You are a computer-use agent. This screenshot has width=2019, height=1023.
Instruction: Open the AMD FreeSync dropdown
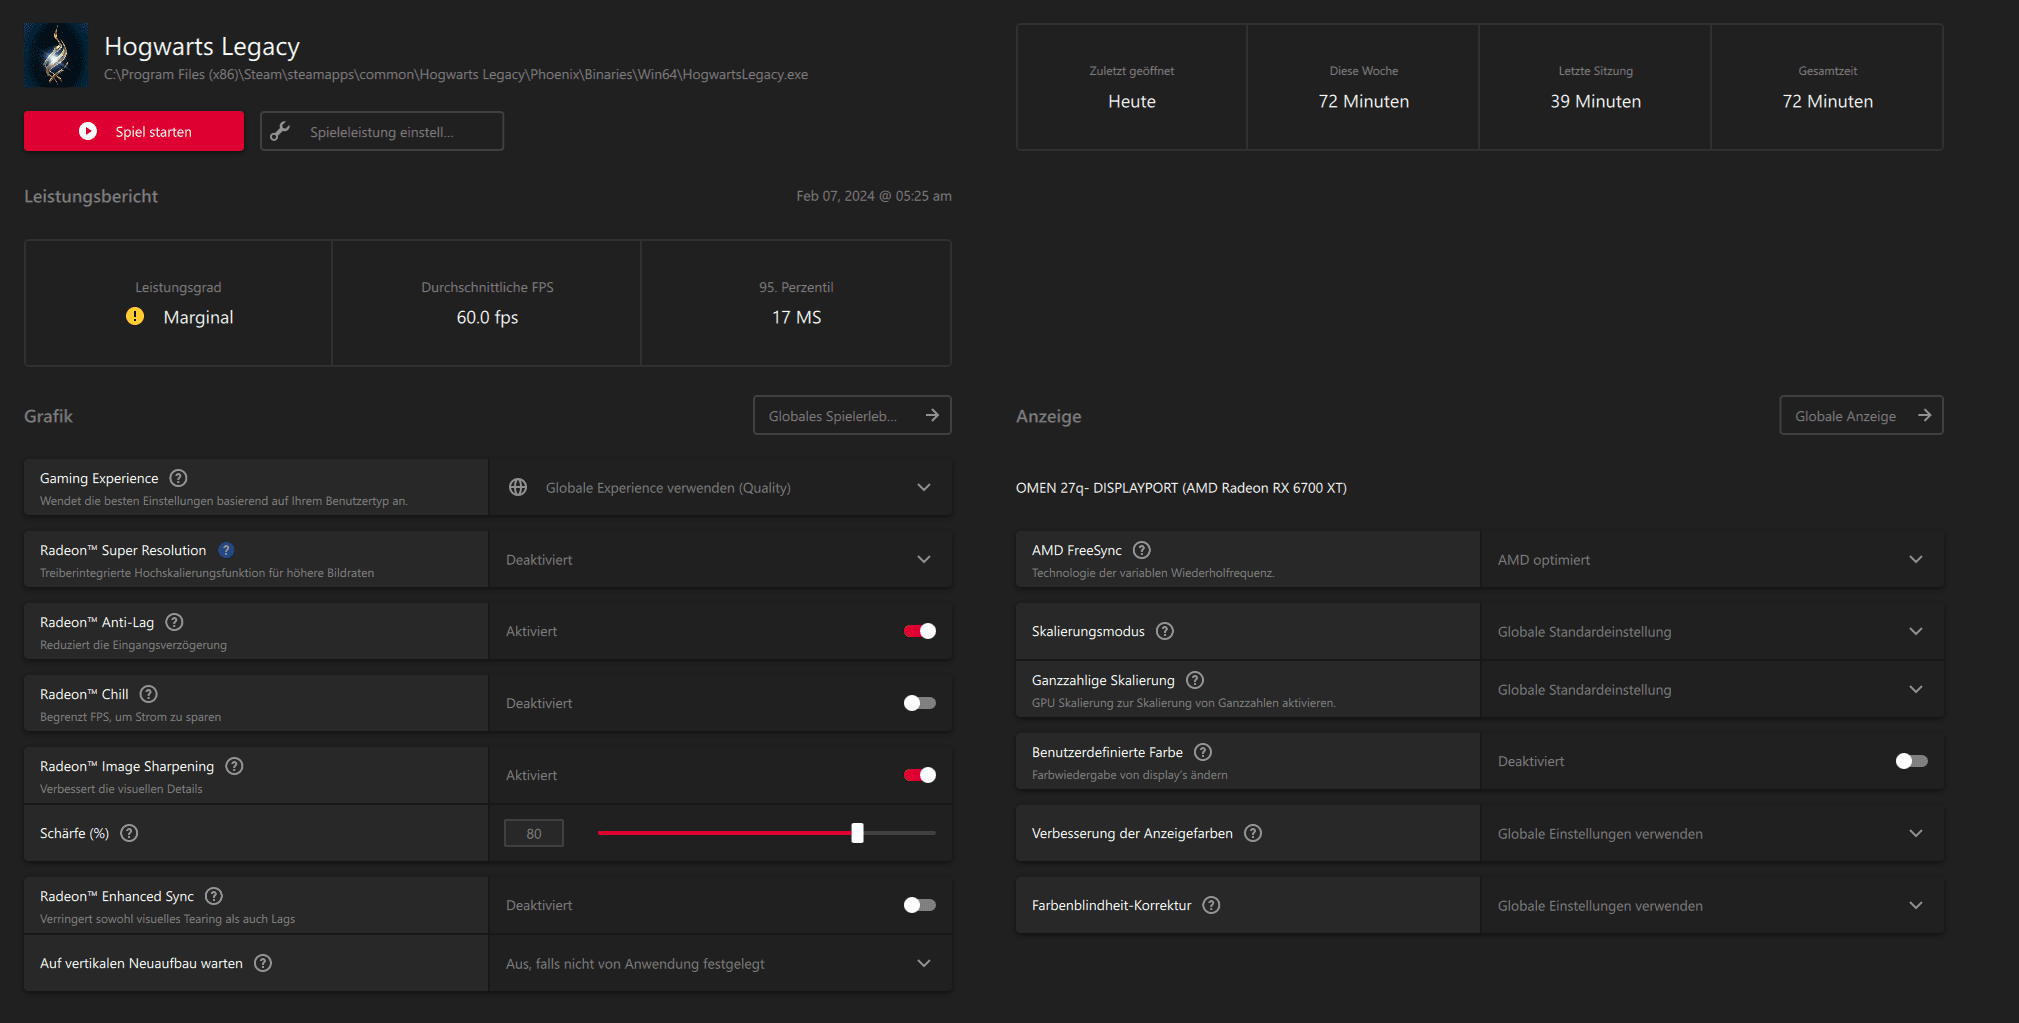point(1712,559)
